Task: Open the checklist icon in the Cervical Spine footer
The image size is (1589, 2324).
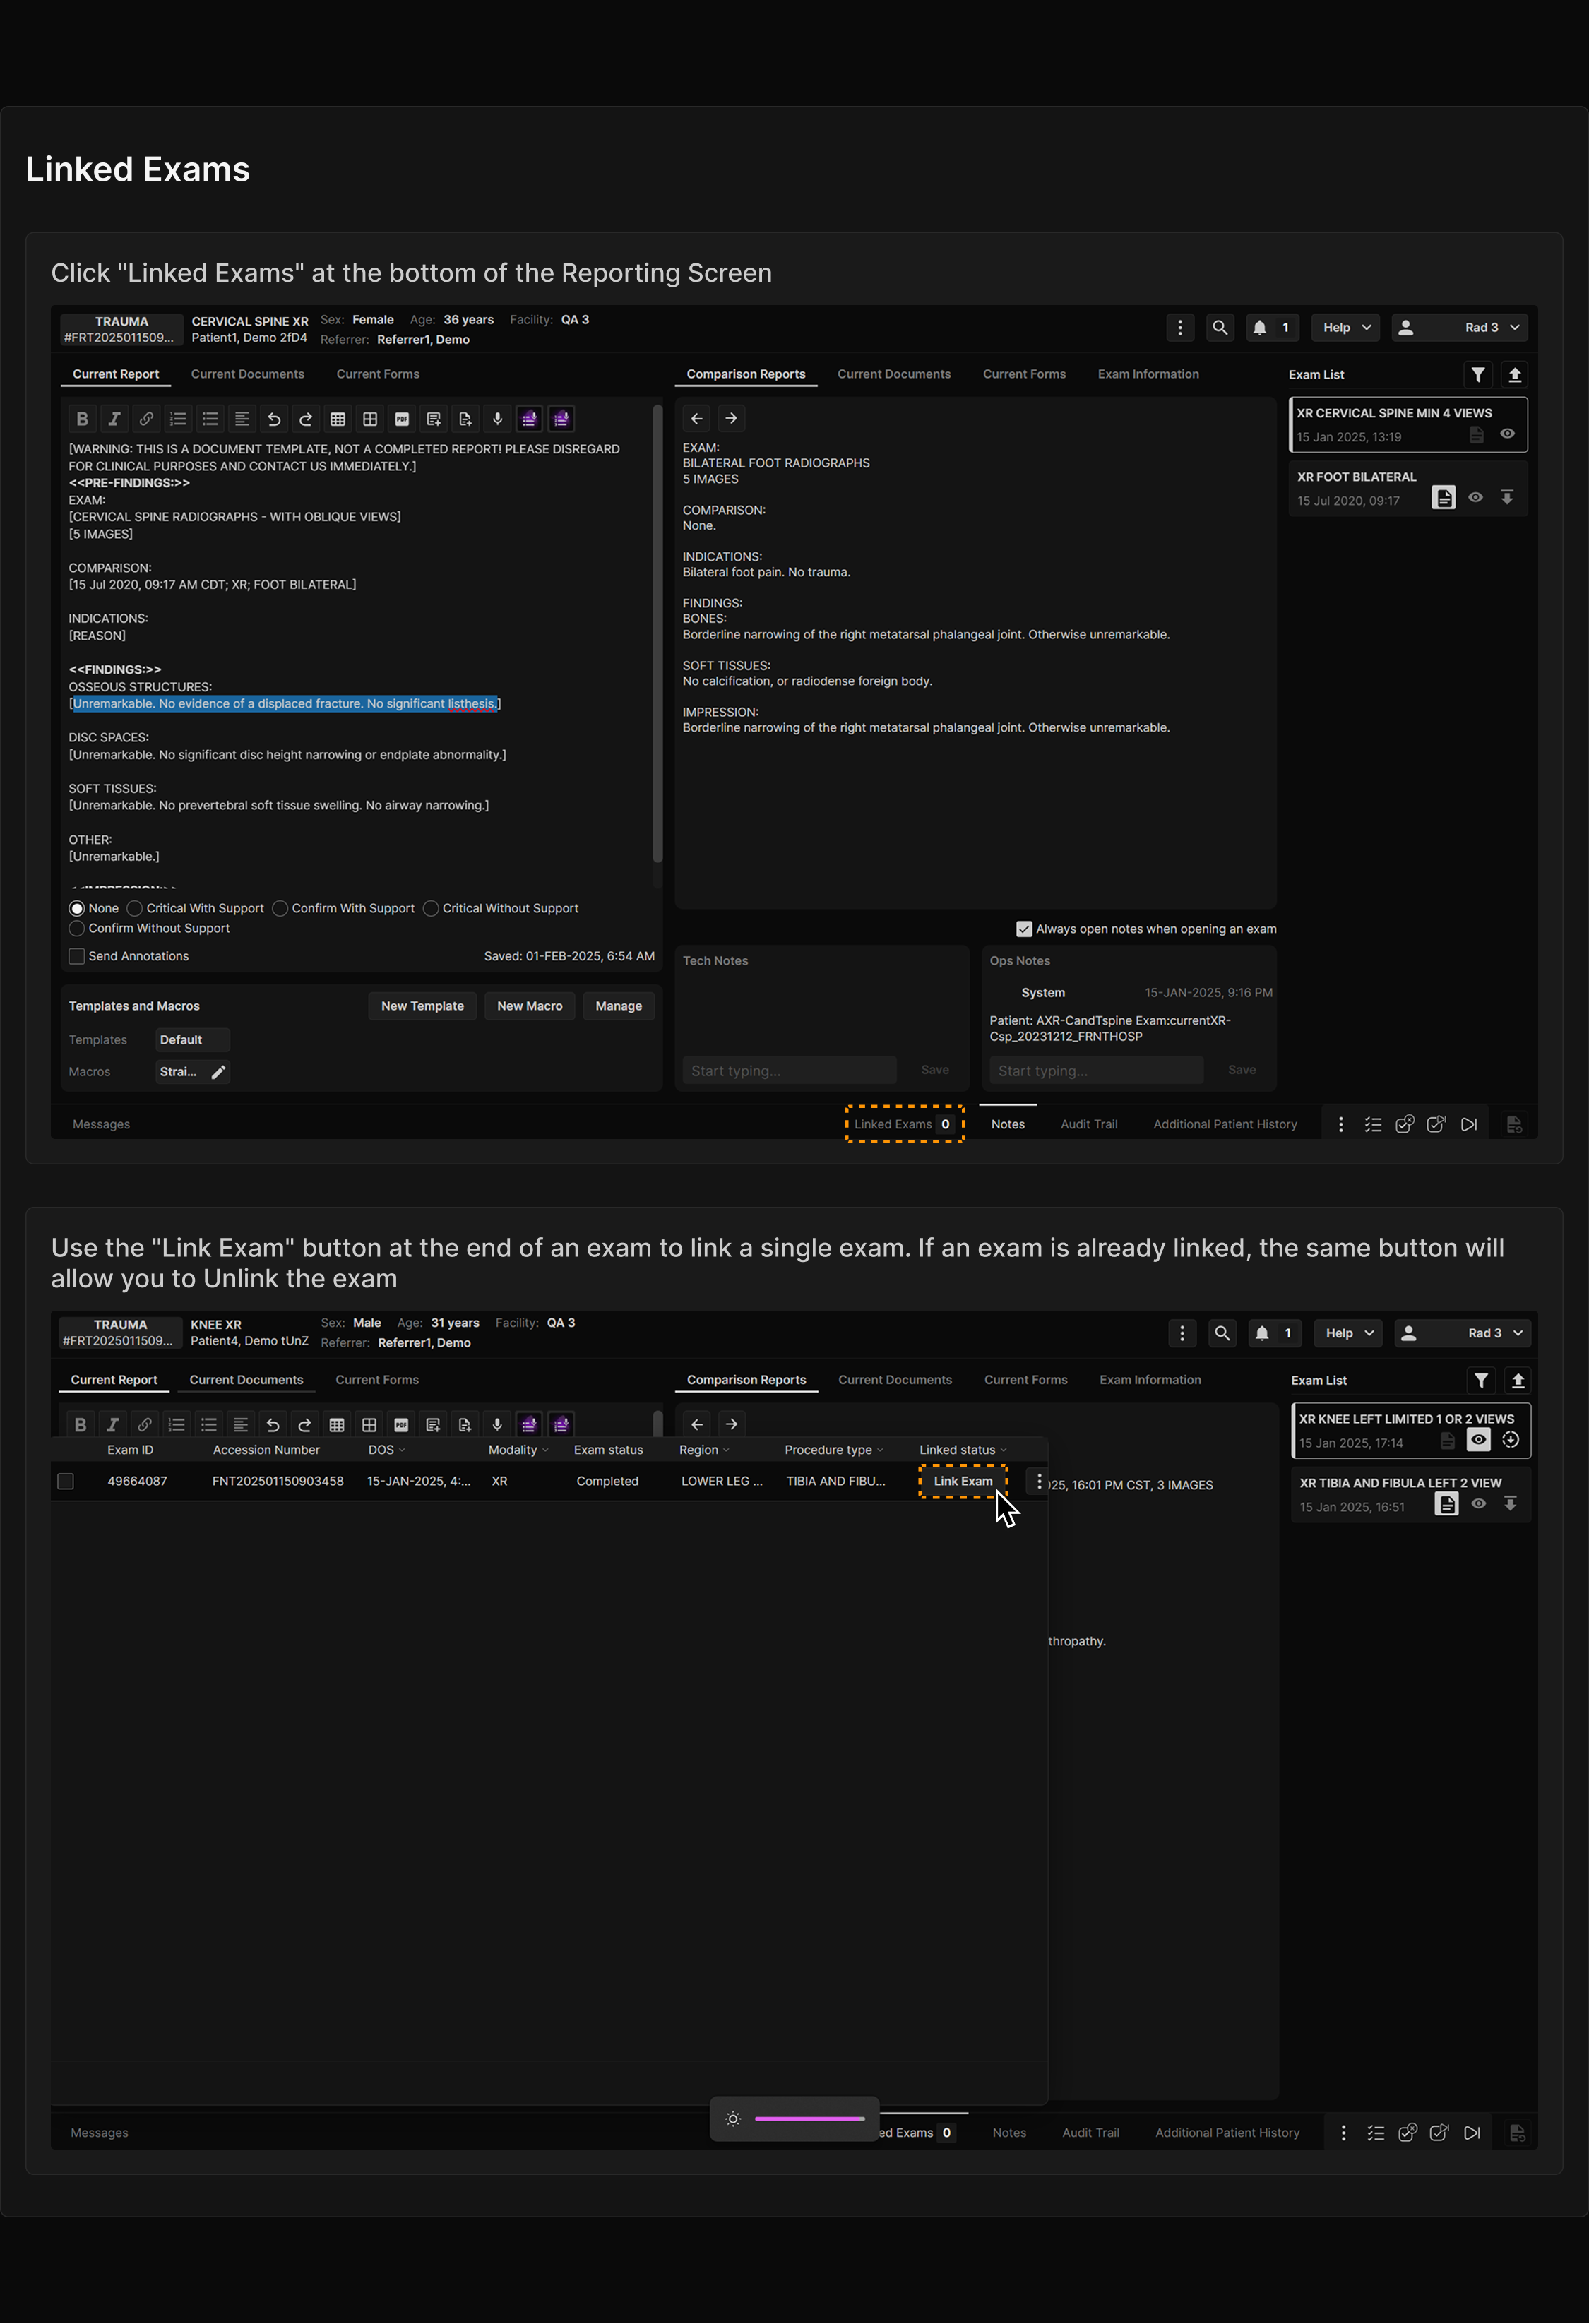Action: click(x=1373, y=1125)
